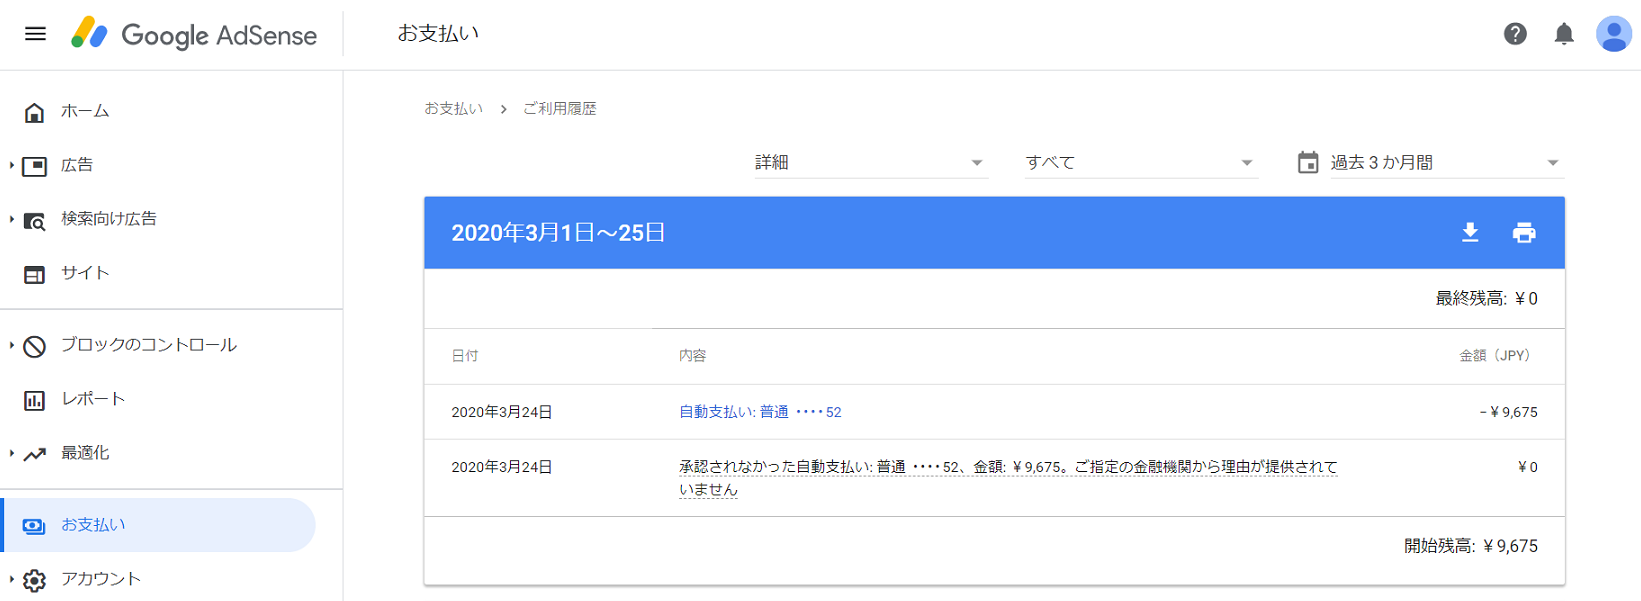The width and height of the screenshot is (1641, 601).
Task: Show notifications via bell icon
Action: pyautogui.click(x=1563, y=34)
